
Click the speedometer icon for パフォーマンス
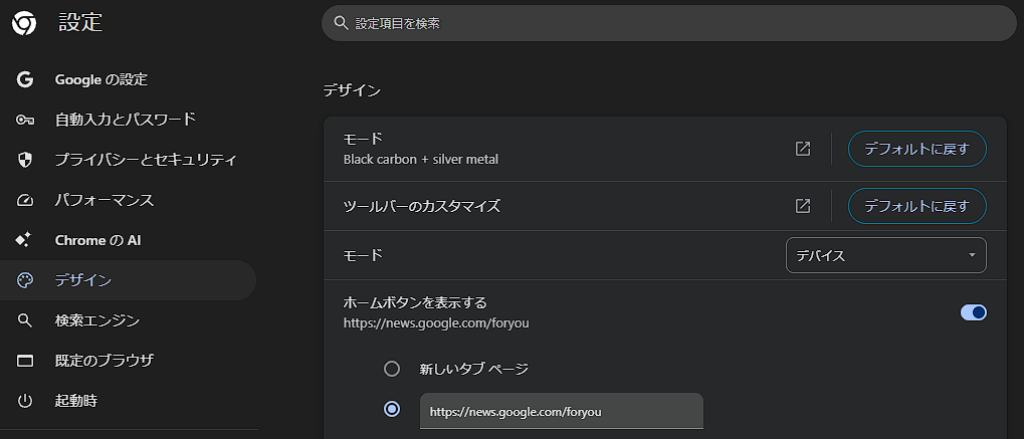[25, 201]
